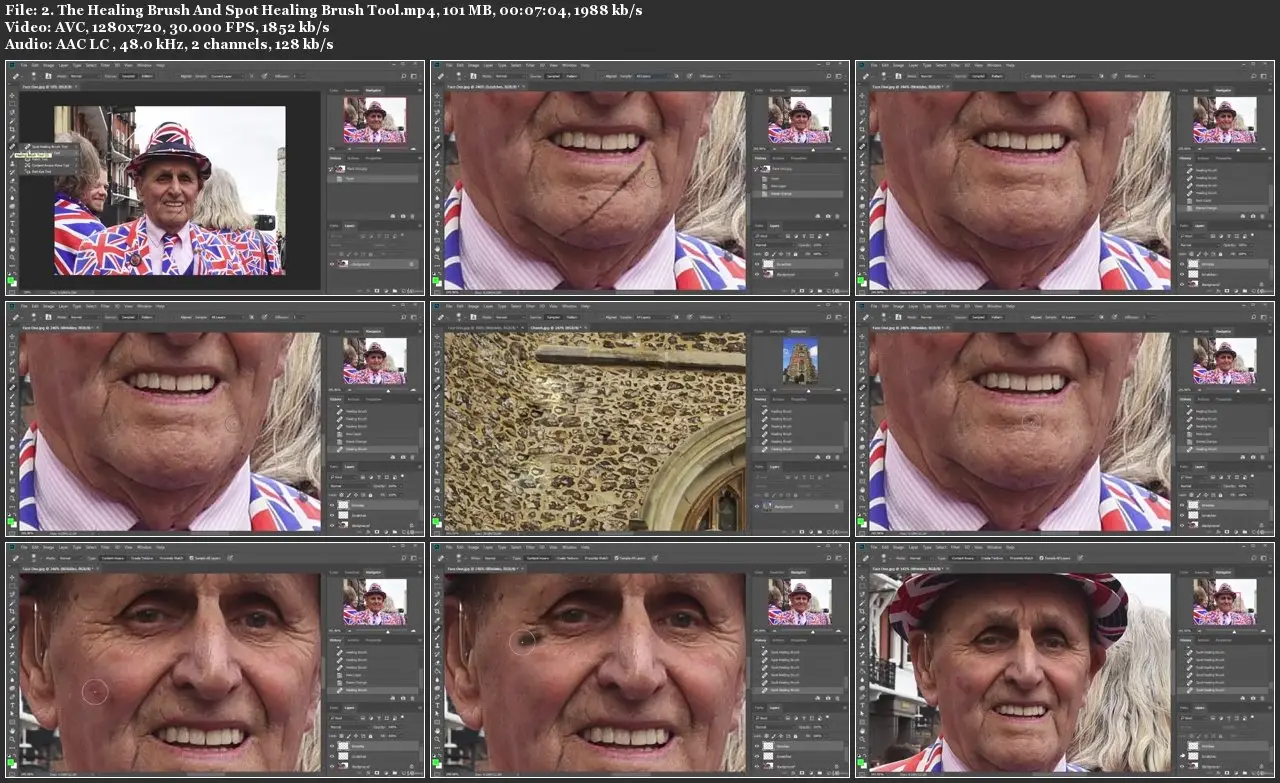The image size is (1280, 783).
Task: Click the Pattern source button in the tool-flyout frame
Action: 149,76
